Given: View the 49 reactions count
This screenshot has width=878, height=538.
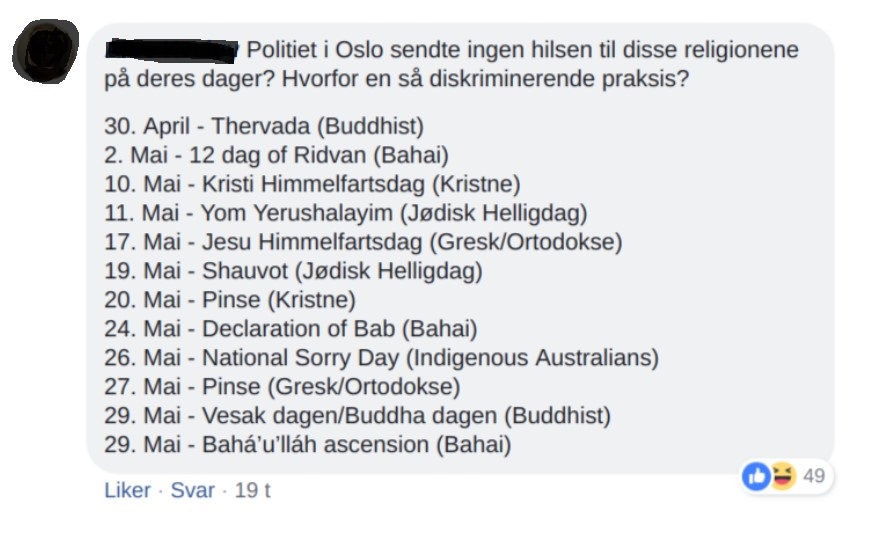Looking at the screenshot, I should [x=814, y=476].
